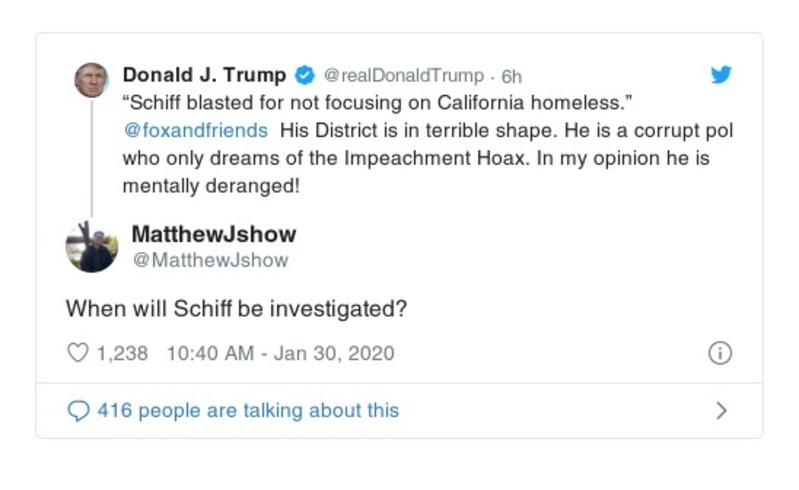Open the MatthewJshow profile avatar
Screen dimensions: 799x490
pyautogui.click(x=91, y=246)
